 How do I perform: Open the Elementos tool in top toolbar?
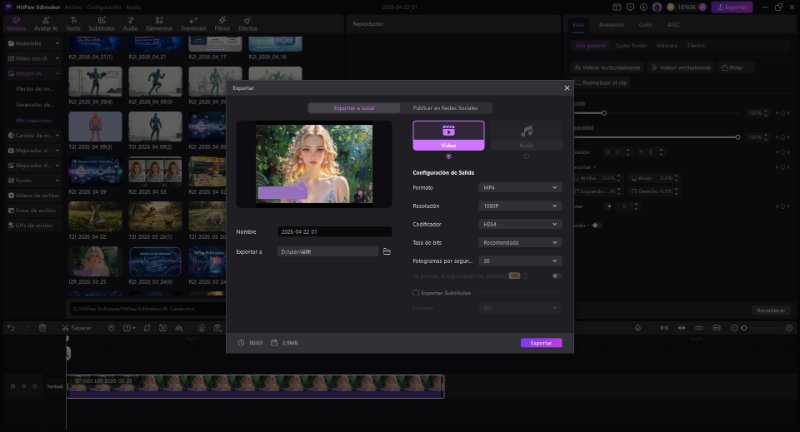(x=160, y=23)
